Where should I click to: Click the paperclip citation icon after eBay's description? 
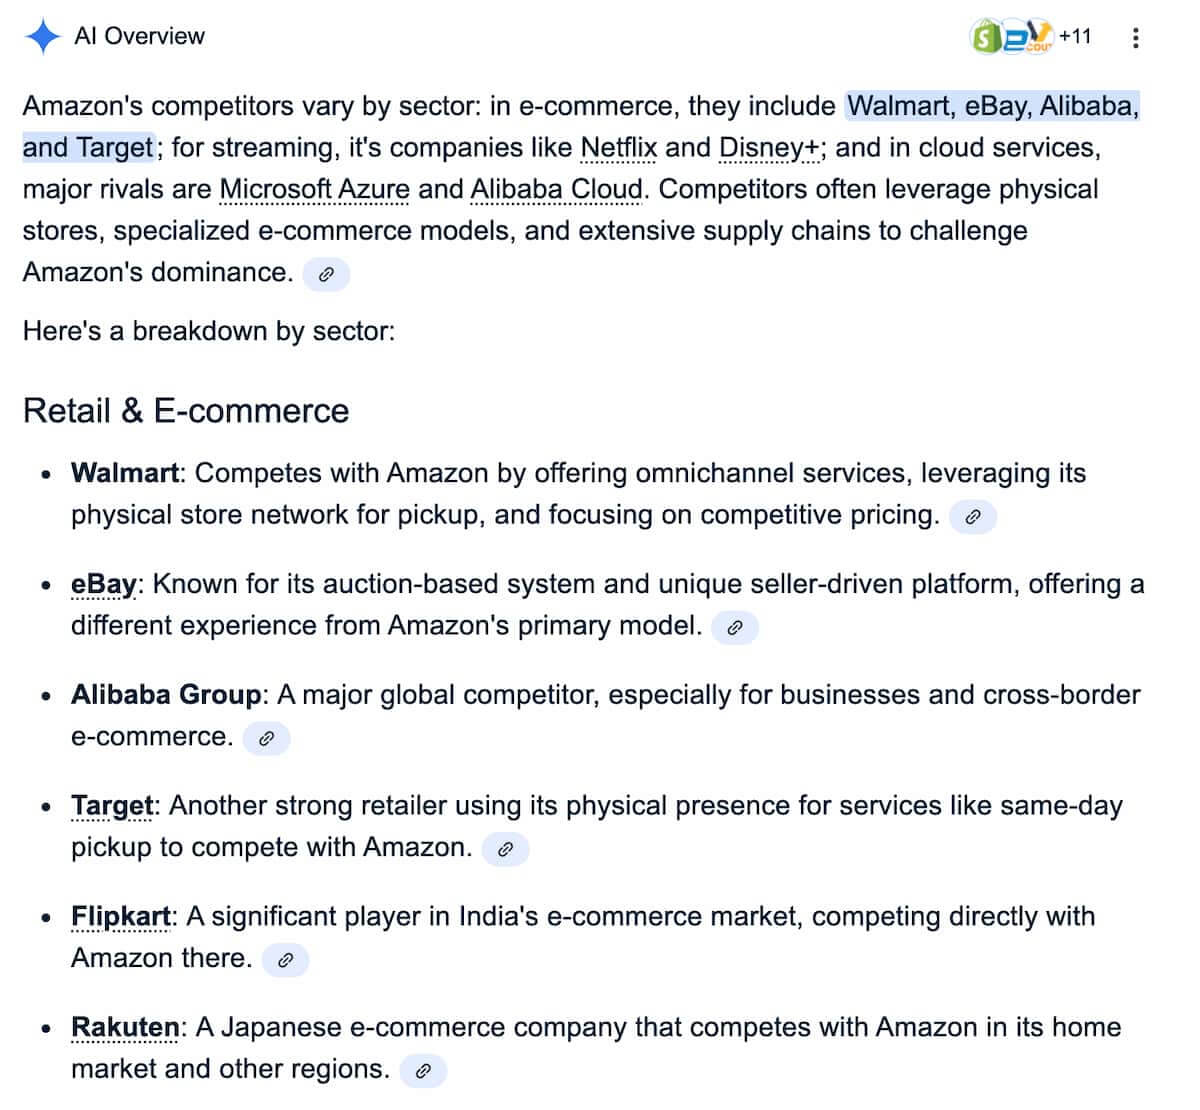(x=735, y=627)
